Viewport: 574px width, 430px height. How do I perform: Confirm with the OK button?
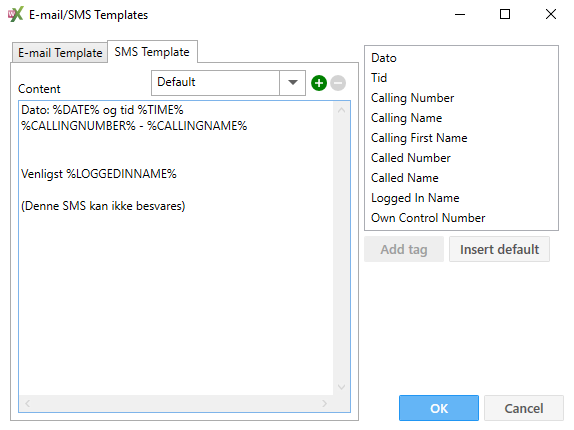click(439, 408)
